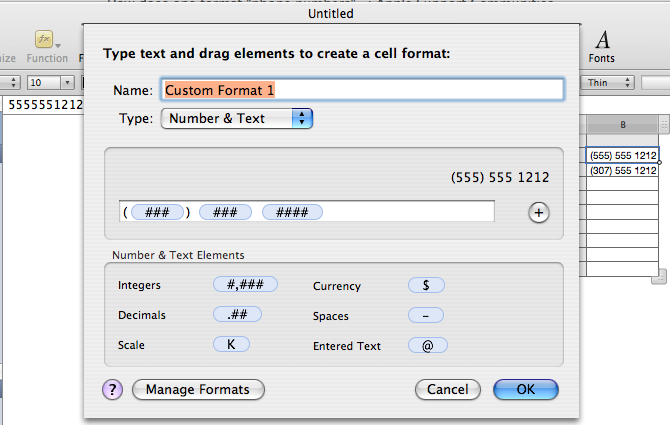This screenshot has height=425, width=670.
Task: Select the Currency $ element token
Action: (x=426, y=285)
